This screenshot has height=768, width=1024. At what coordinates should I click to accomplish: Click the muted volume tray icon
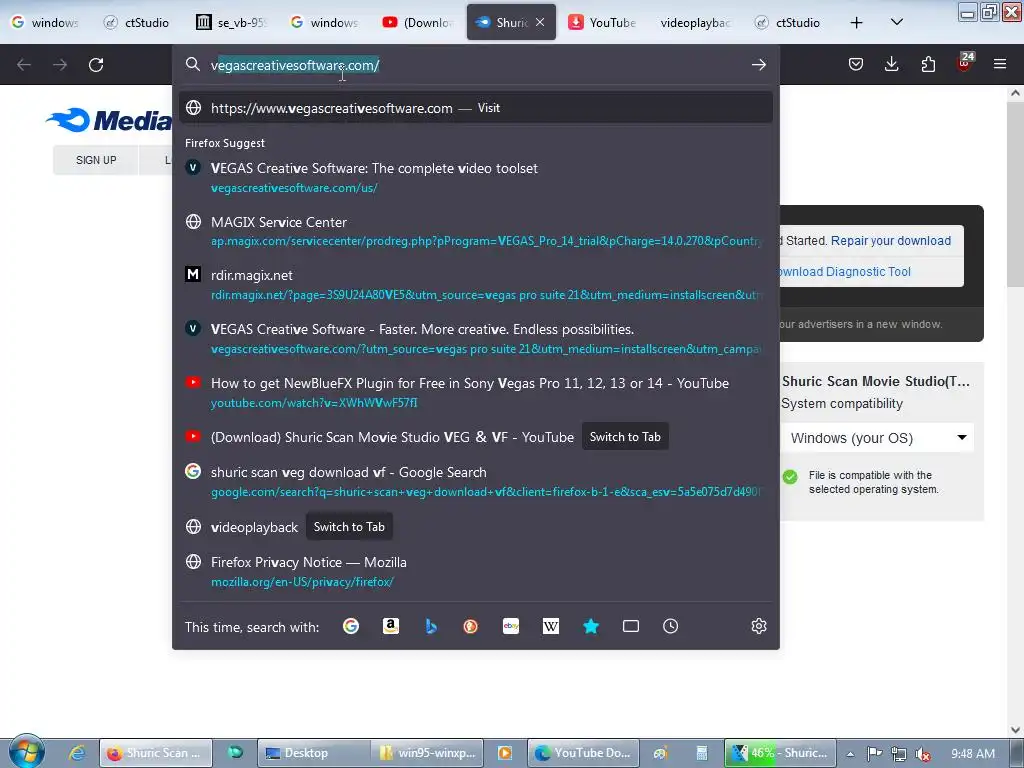click(923, 754)
